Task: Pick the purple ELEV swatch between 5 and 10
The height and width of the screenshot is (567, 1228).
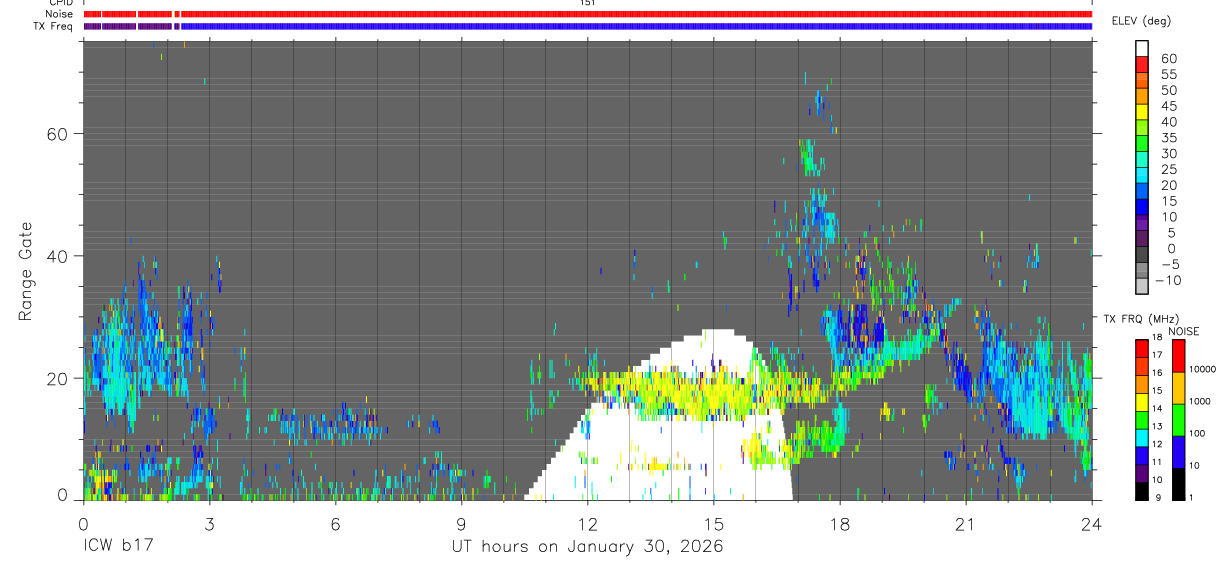Action: pos(1142,225)
